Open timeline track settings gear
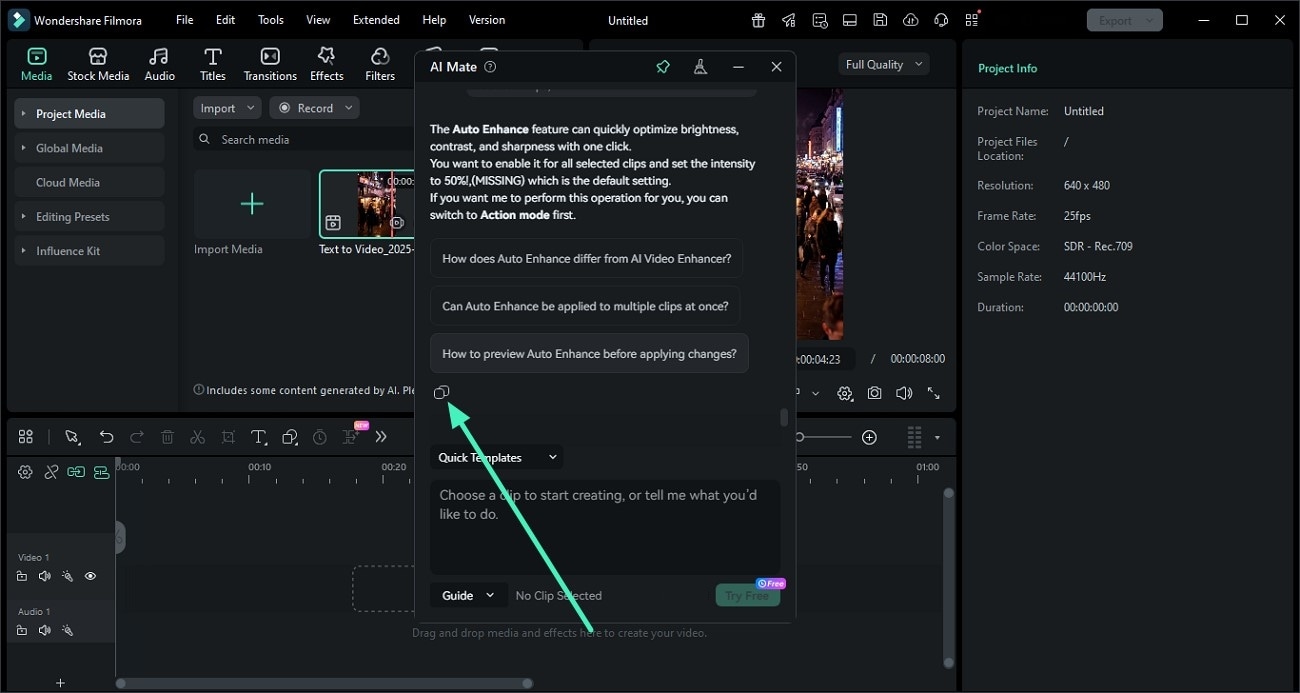Screen dimensions: 1300x693 coord(26,472)
